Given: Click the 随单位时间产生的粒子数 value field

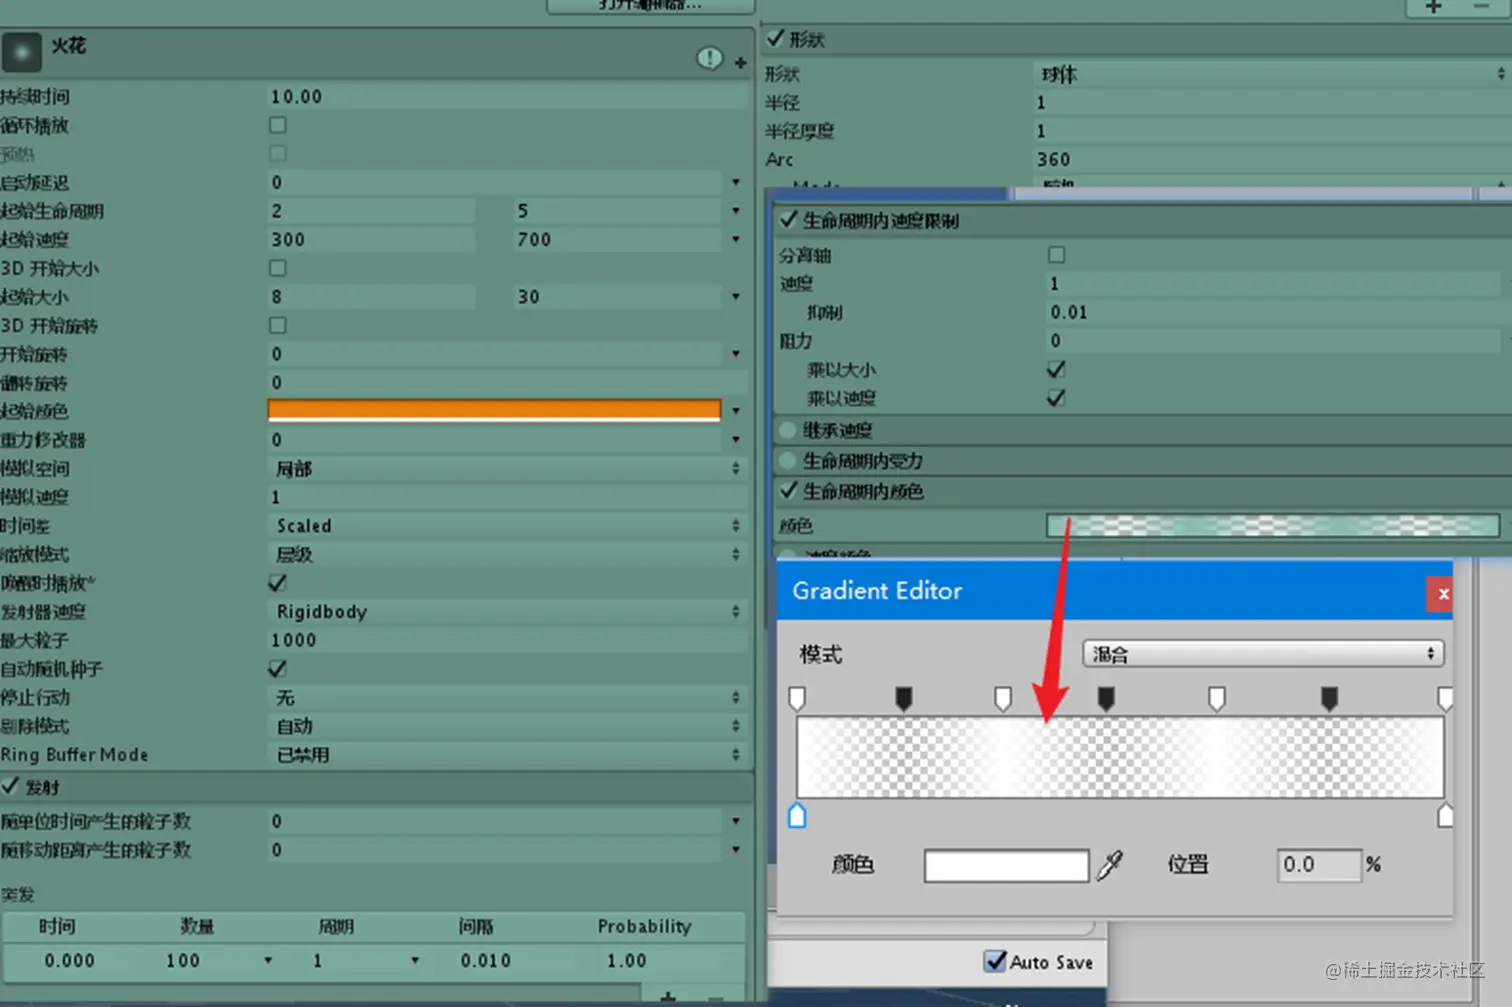Looking at the screenshot, I should point(494,822).
